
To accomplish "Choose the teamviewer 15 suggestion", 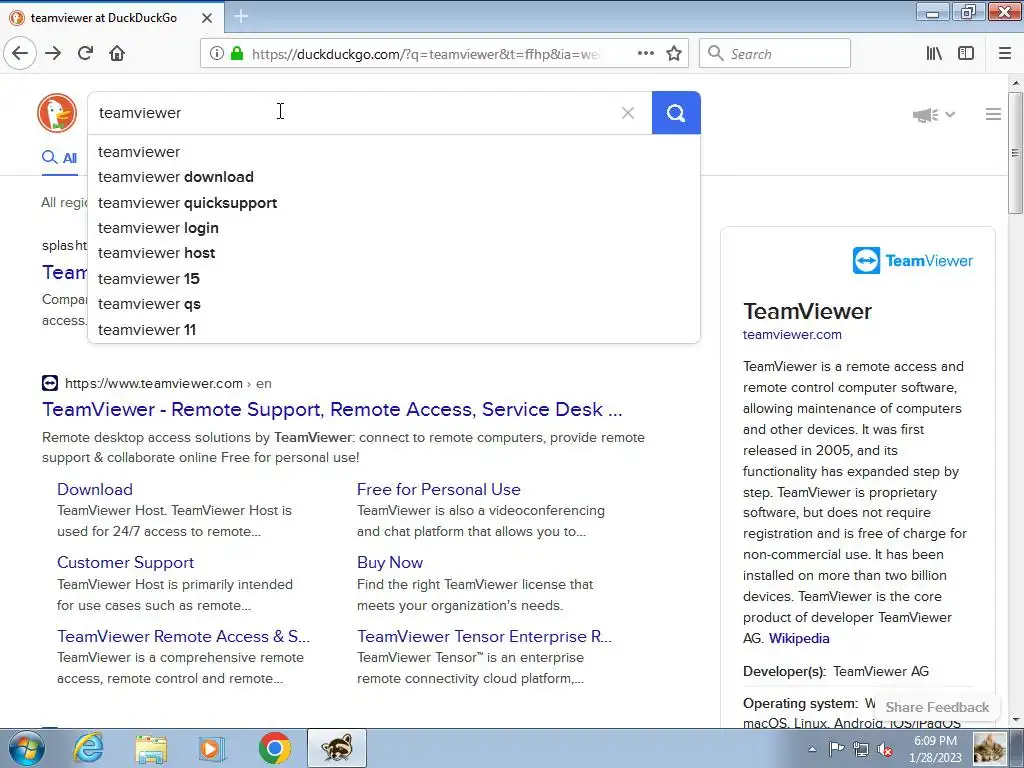I will [394, 279].
